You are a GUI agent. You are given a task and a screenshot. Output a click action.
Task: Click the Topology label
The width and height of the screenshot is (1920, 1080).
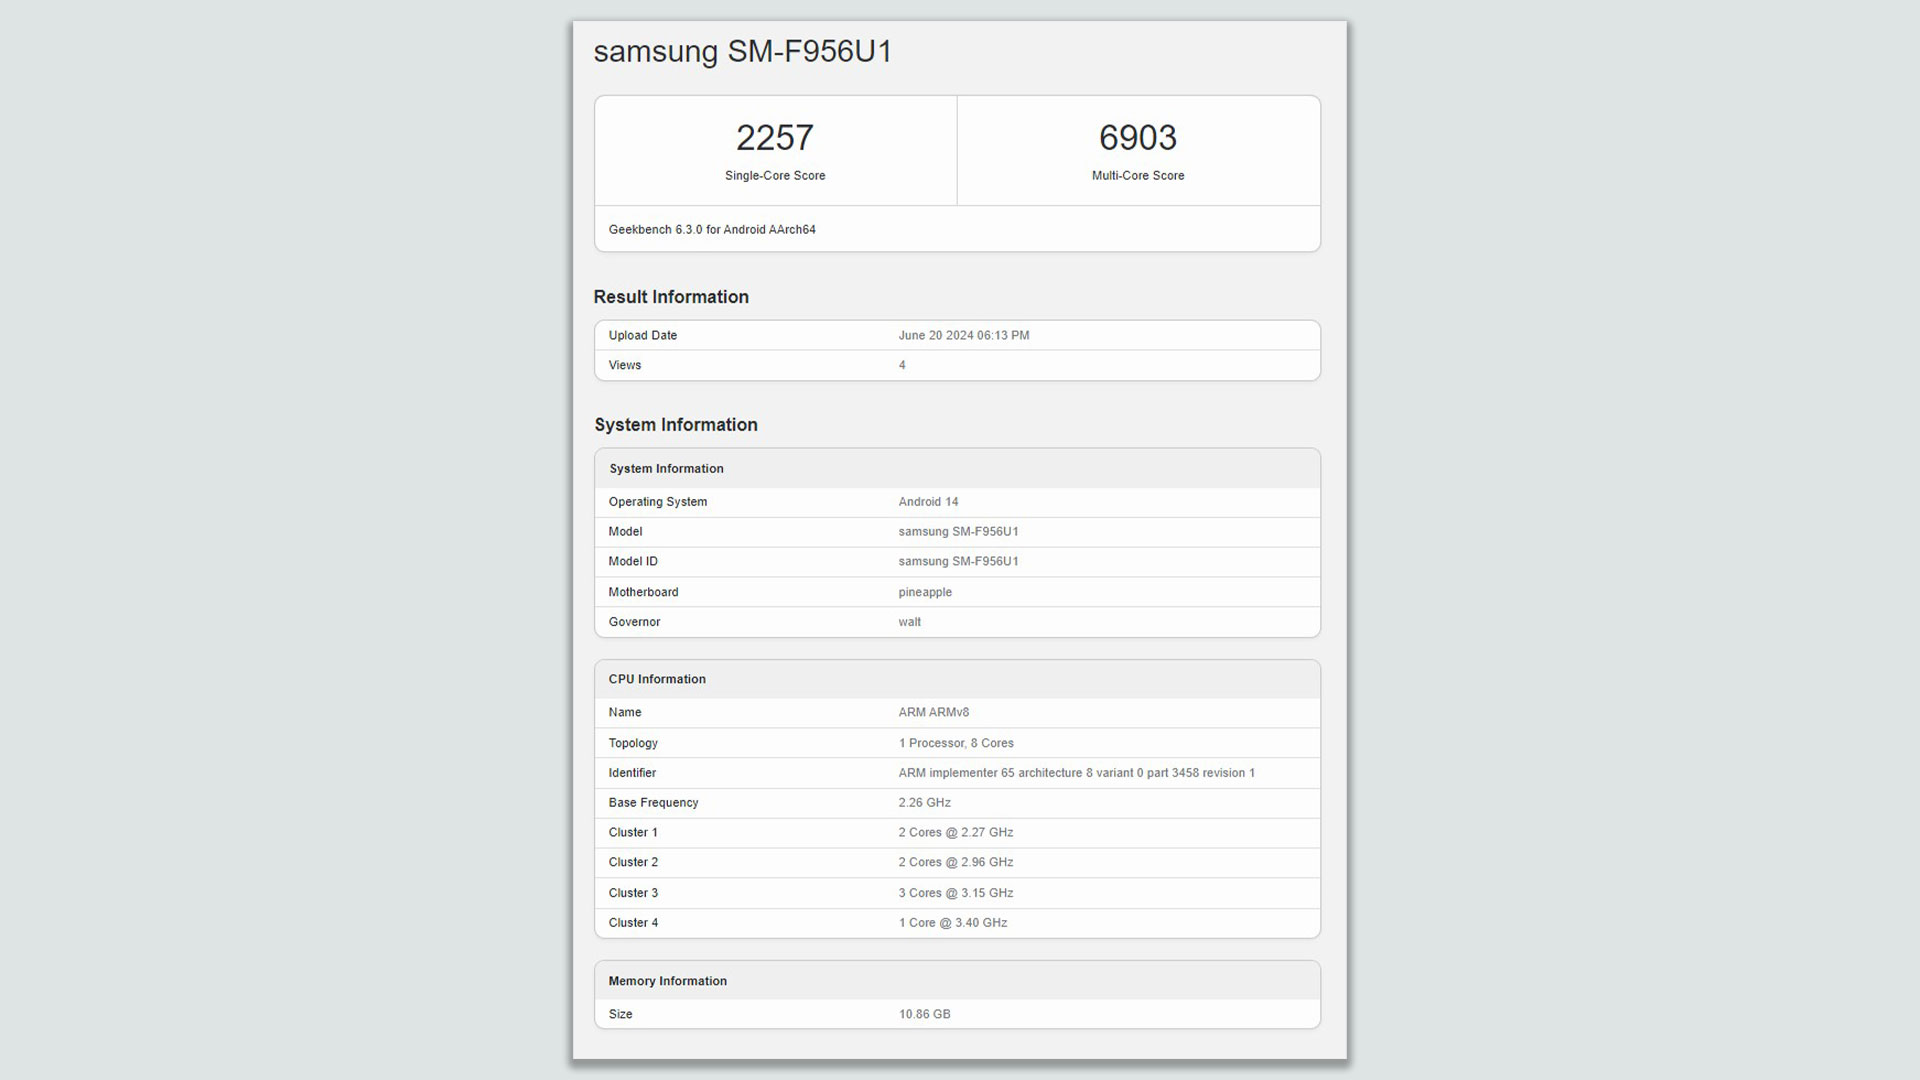point(633,743)
